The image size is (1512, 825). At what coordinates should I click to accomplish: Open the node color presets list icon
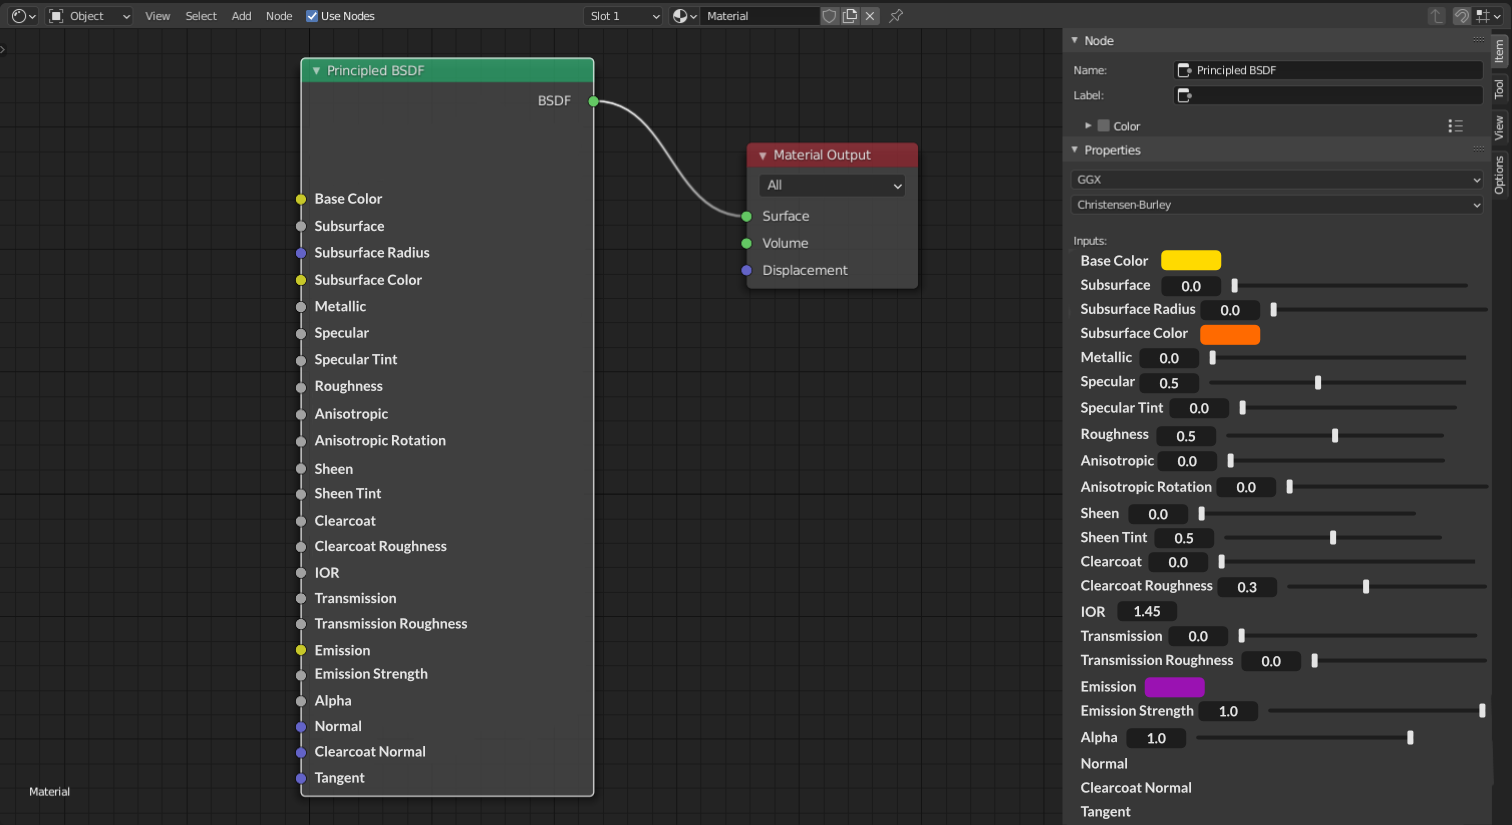[1455, 126]
